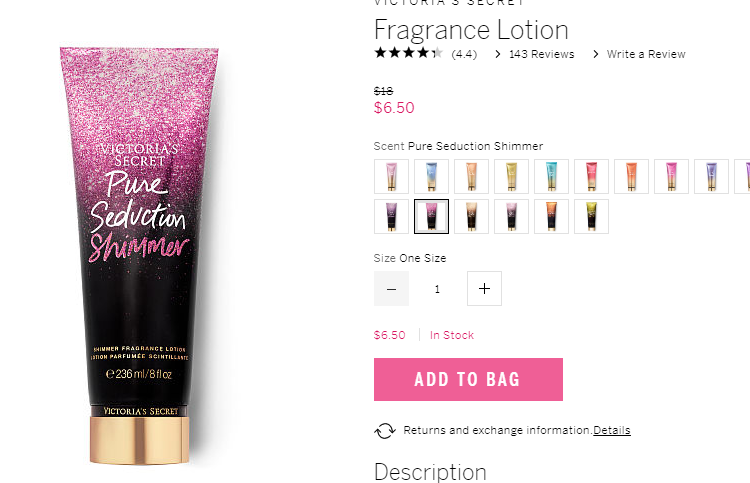Click the chevron before 143 Reviews
The width and height of the screenshot is (750, 483).
(498, 54)
